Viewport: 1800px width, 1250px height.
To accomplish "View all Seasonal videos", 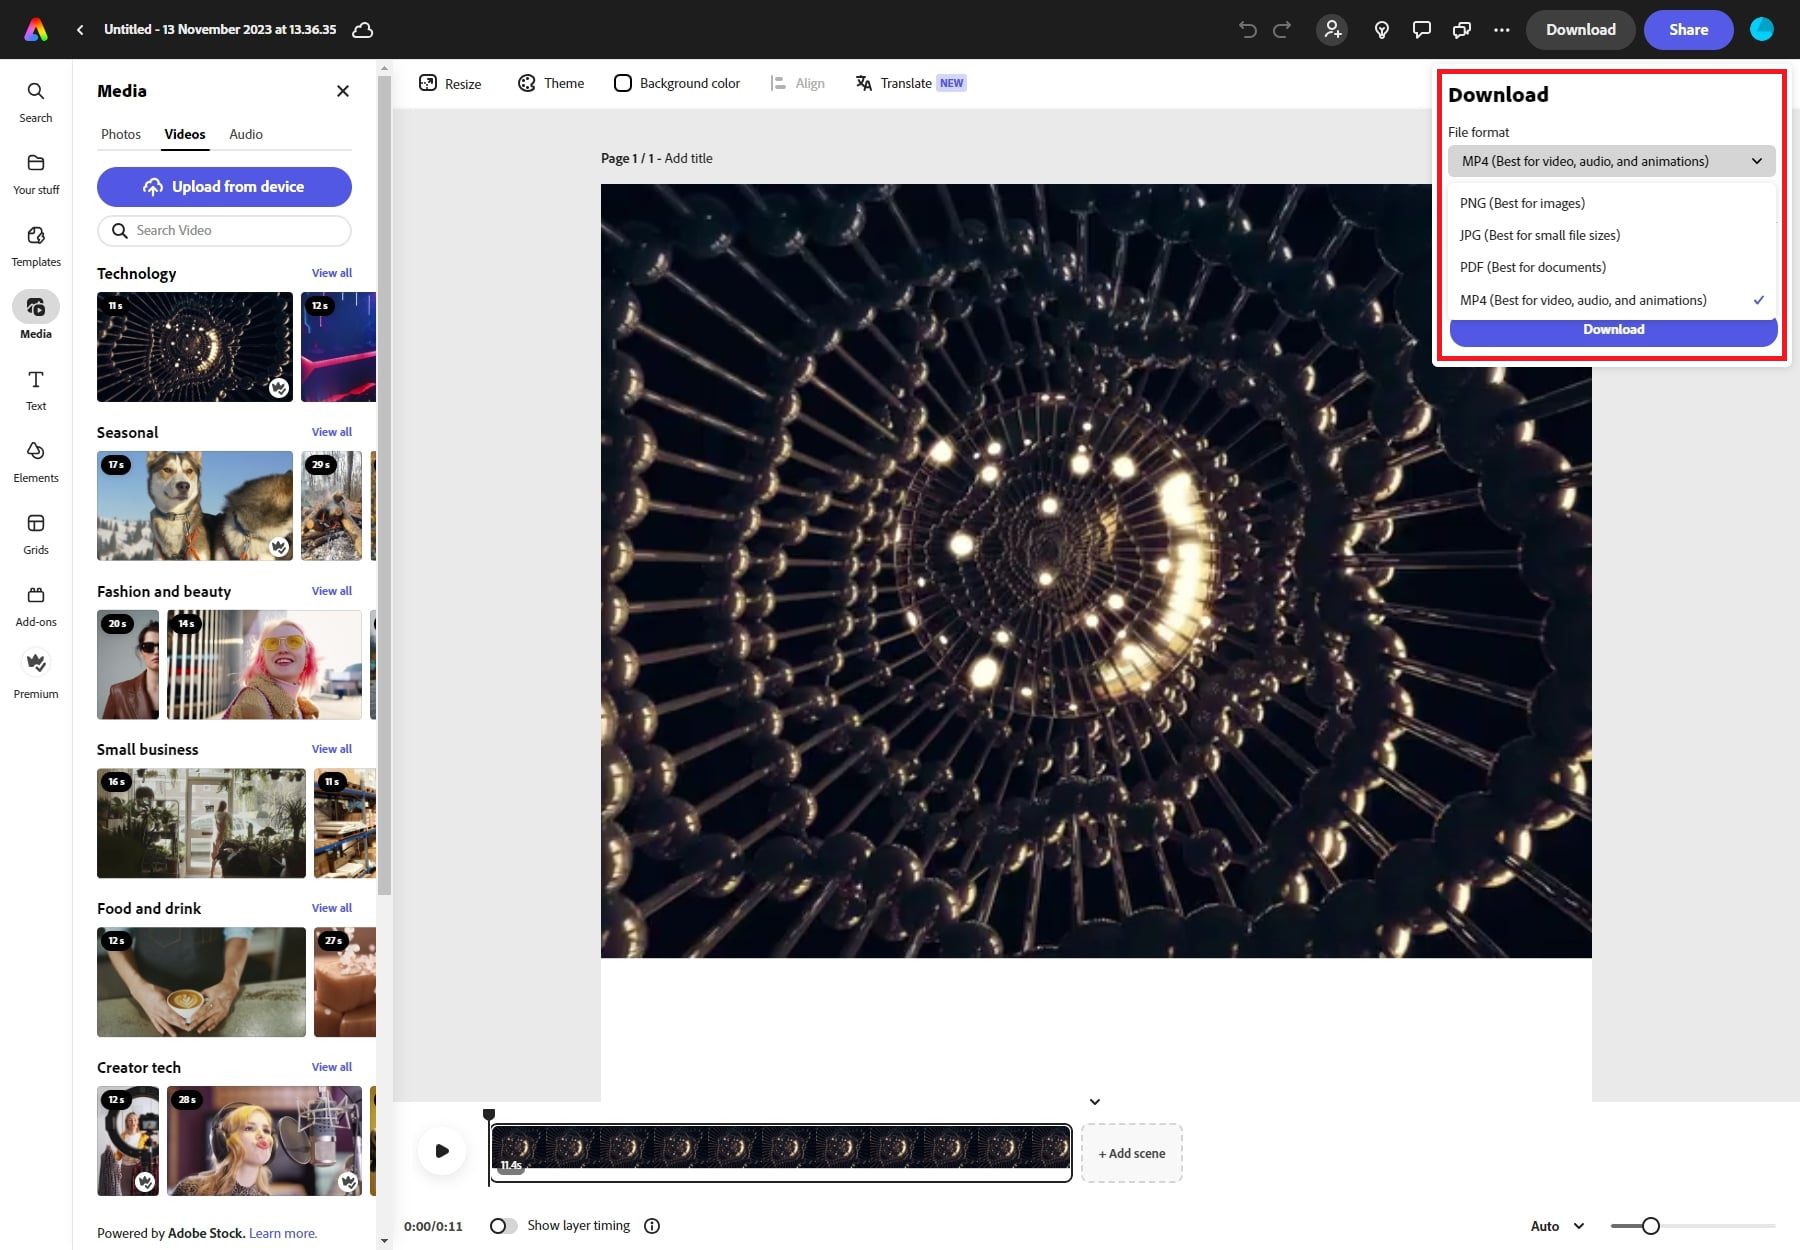I will point(332,432).
